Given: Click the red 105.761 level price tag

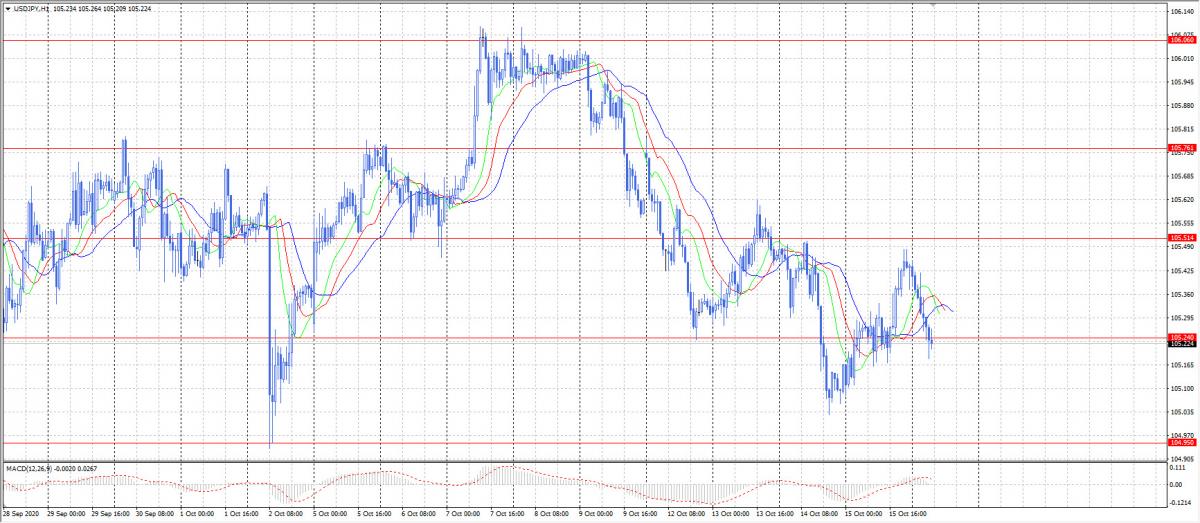Looking at the screenshot, I should pos(1181,148).
